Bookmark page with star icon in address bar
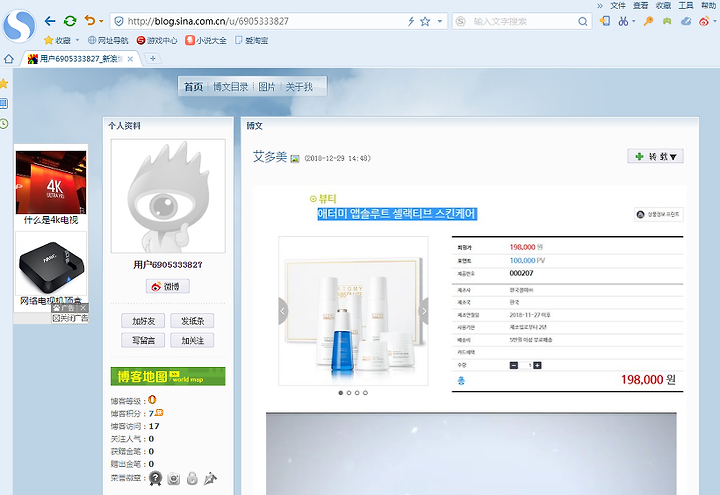720x495 pixels. [x=425, y=21]
